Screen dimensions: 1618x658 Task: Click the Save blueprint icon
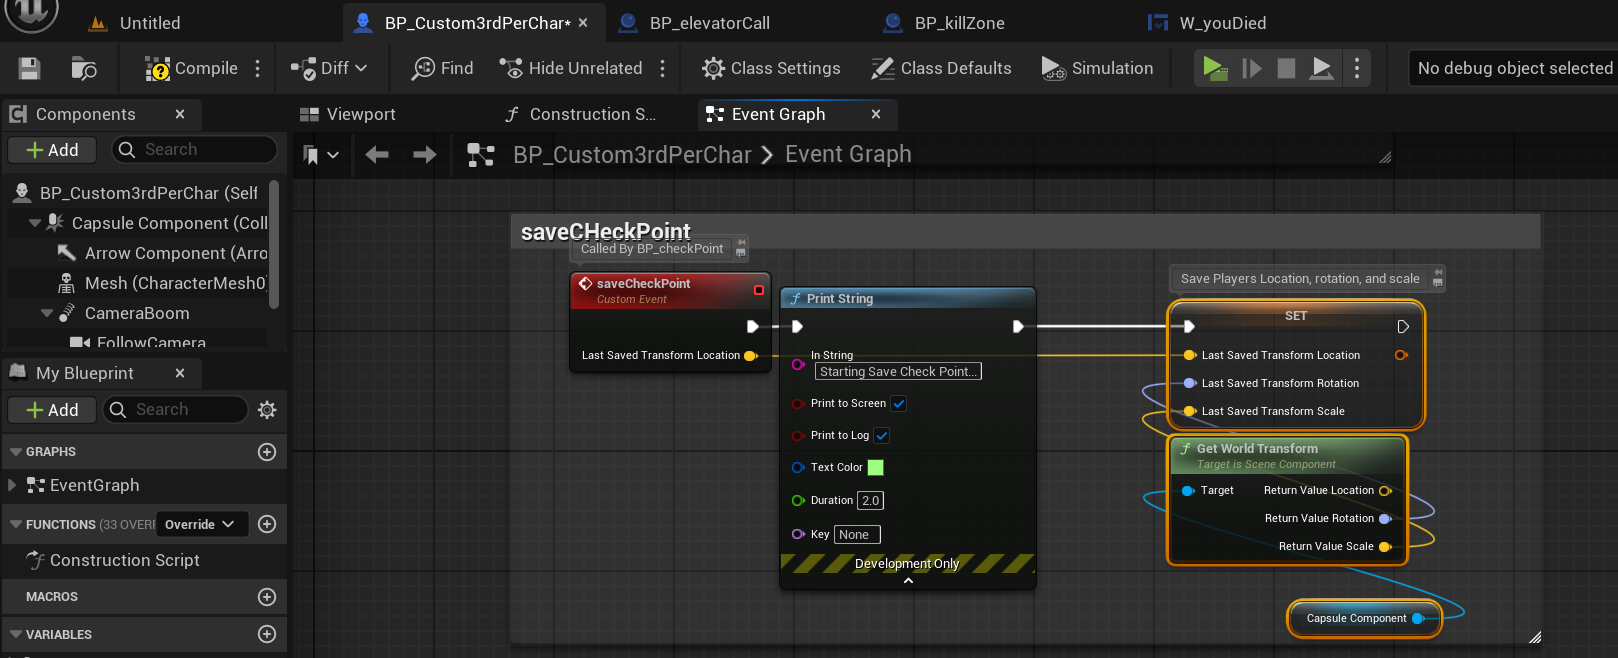[x=30, y=68]
